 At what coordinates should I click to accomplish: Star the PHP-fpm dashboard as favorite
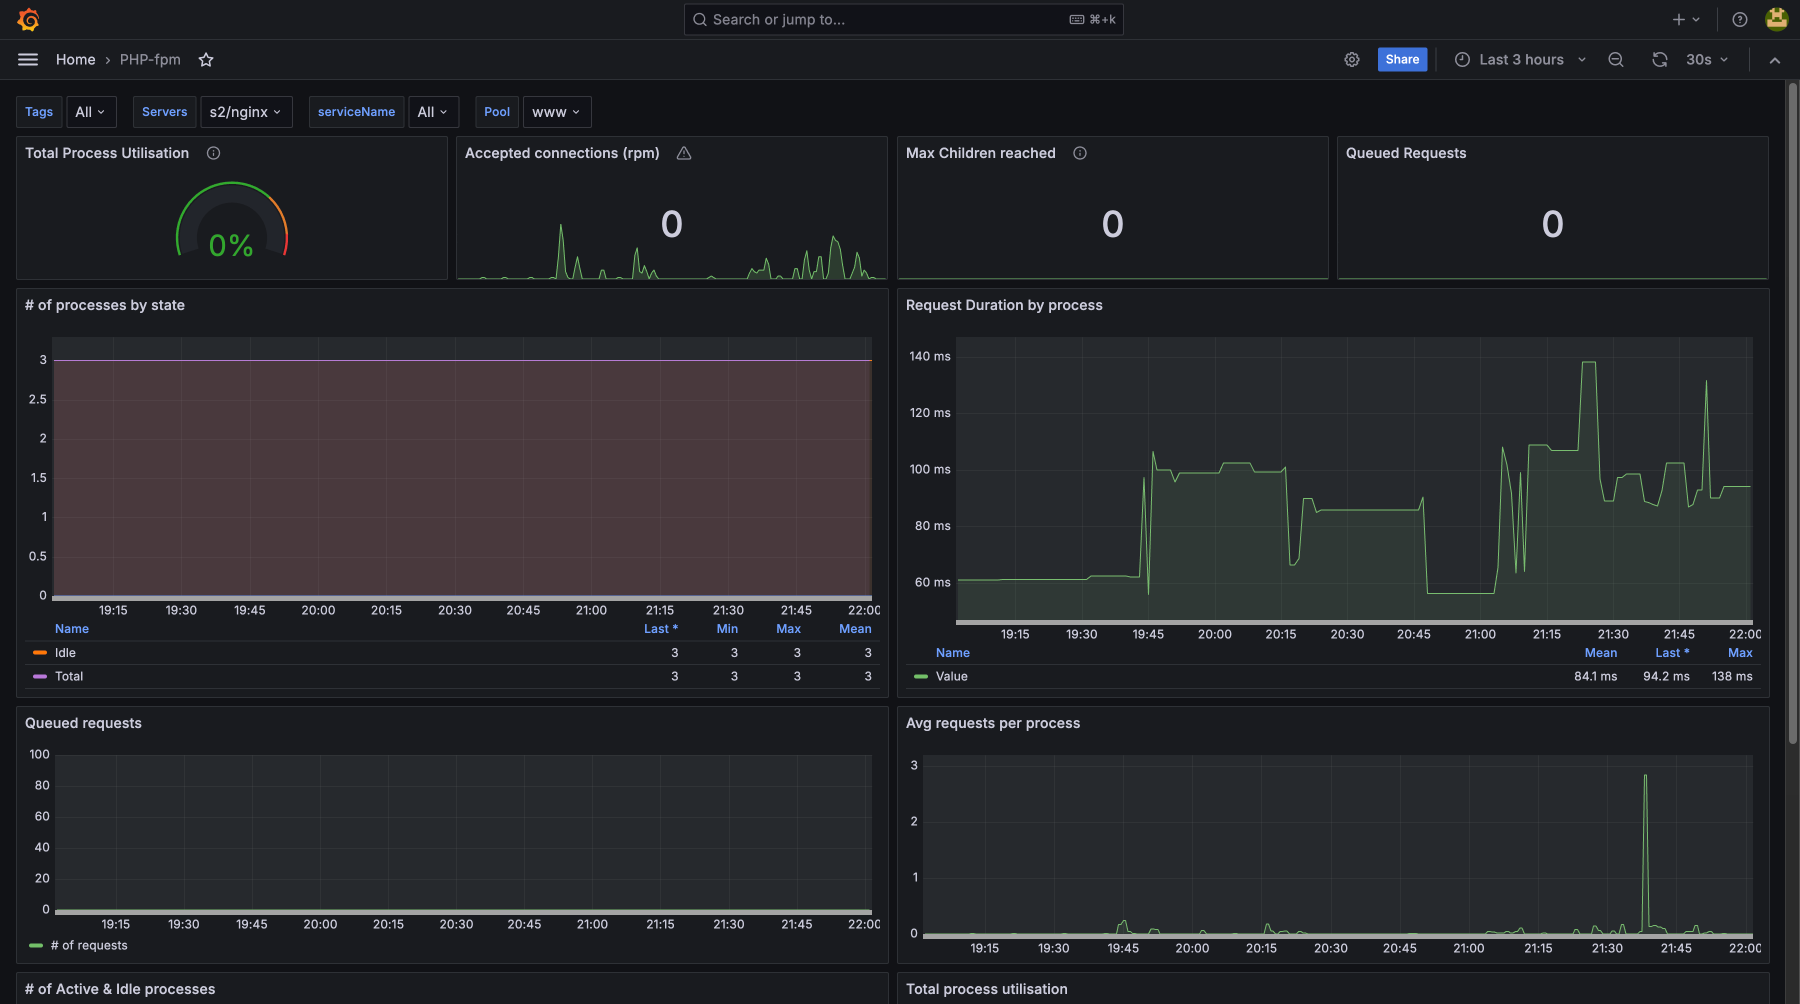tap(206, 60)
